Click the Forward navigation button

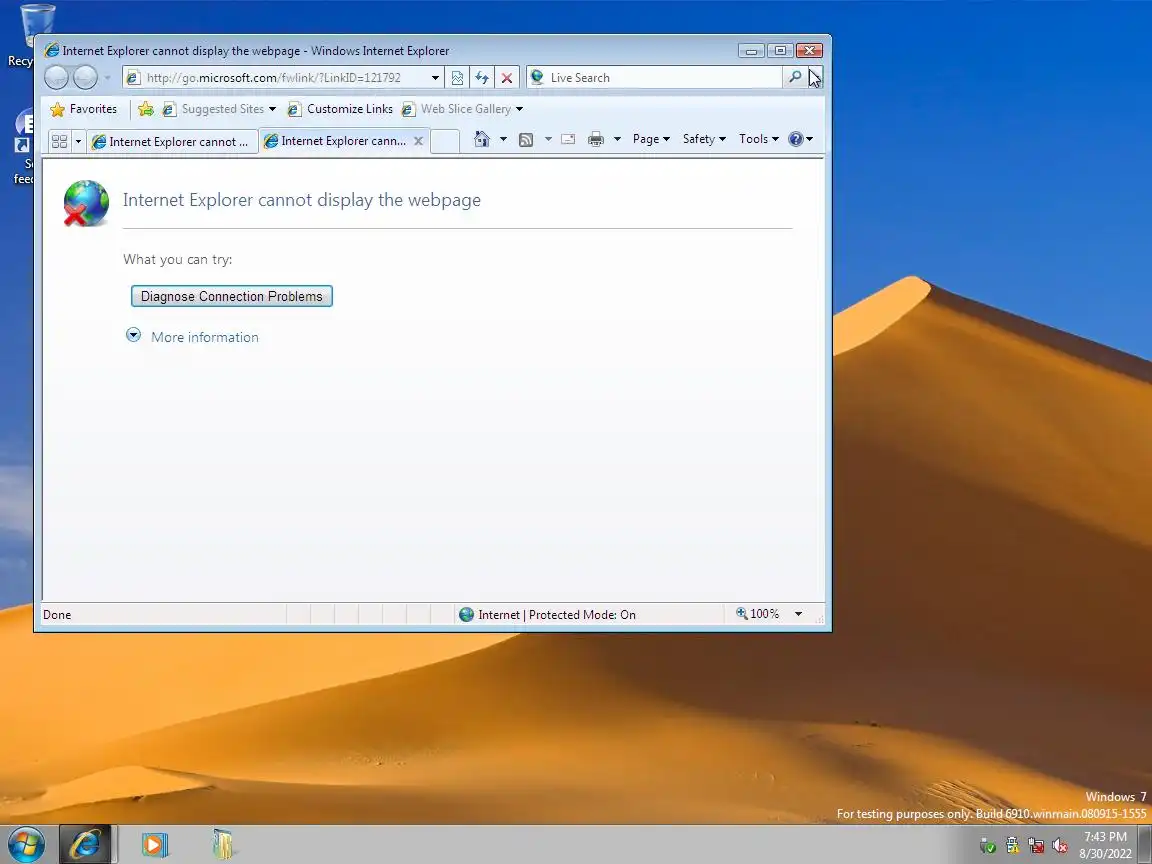[x=85, y=77]
